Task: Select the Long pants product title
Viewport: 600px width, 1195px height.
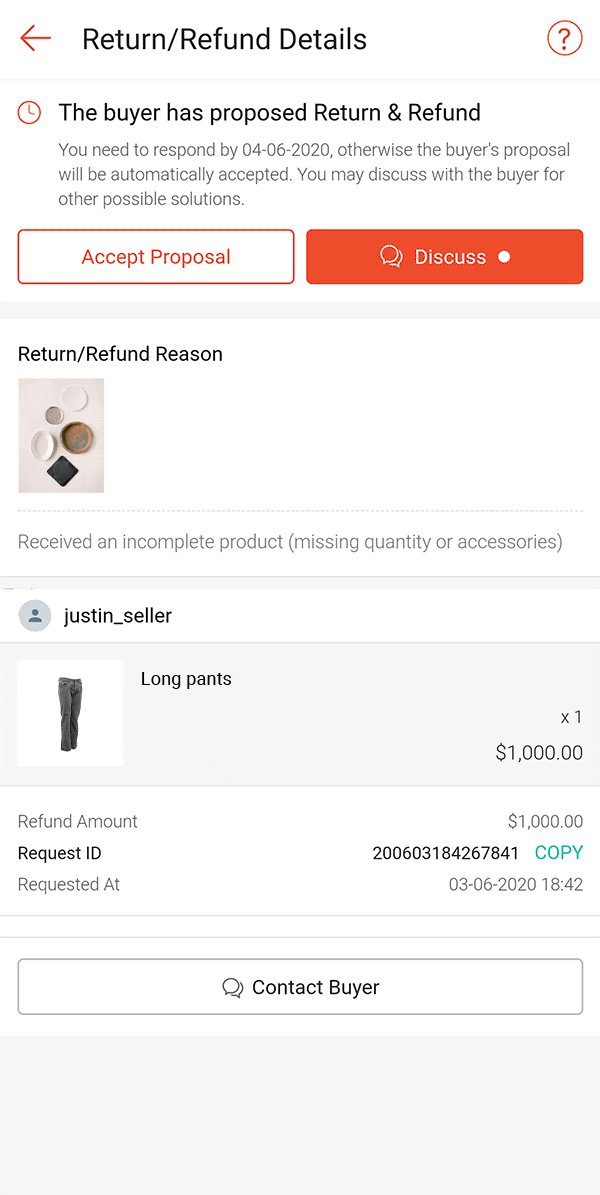Action: click(x=186, y=679)
